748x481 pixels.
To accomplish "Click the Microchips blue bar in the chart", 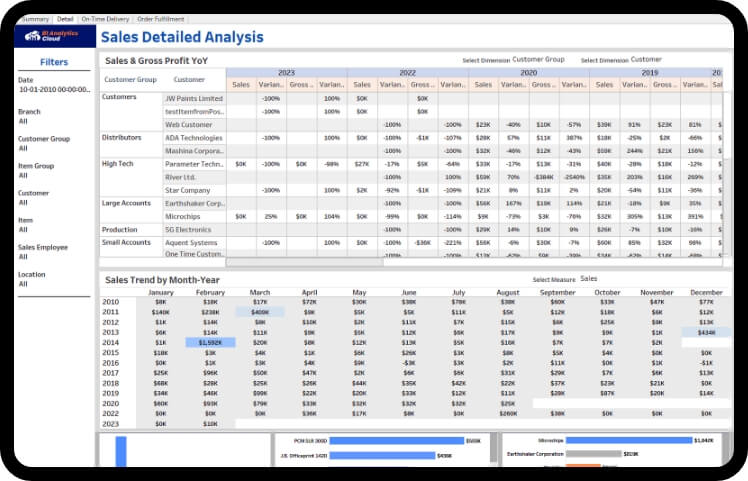I will (x=629, y=440).
